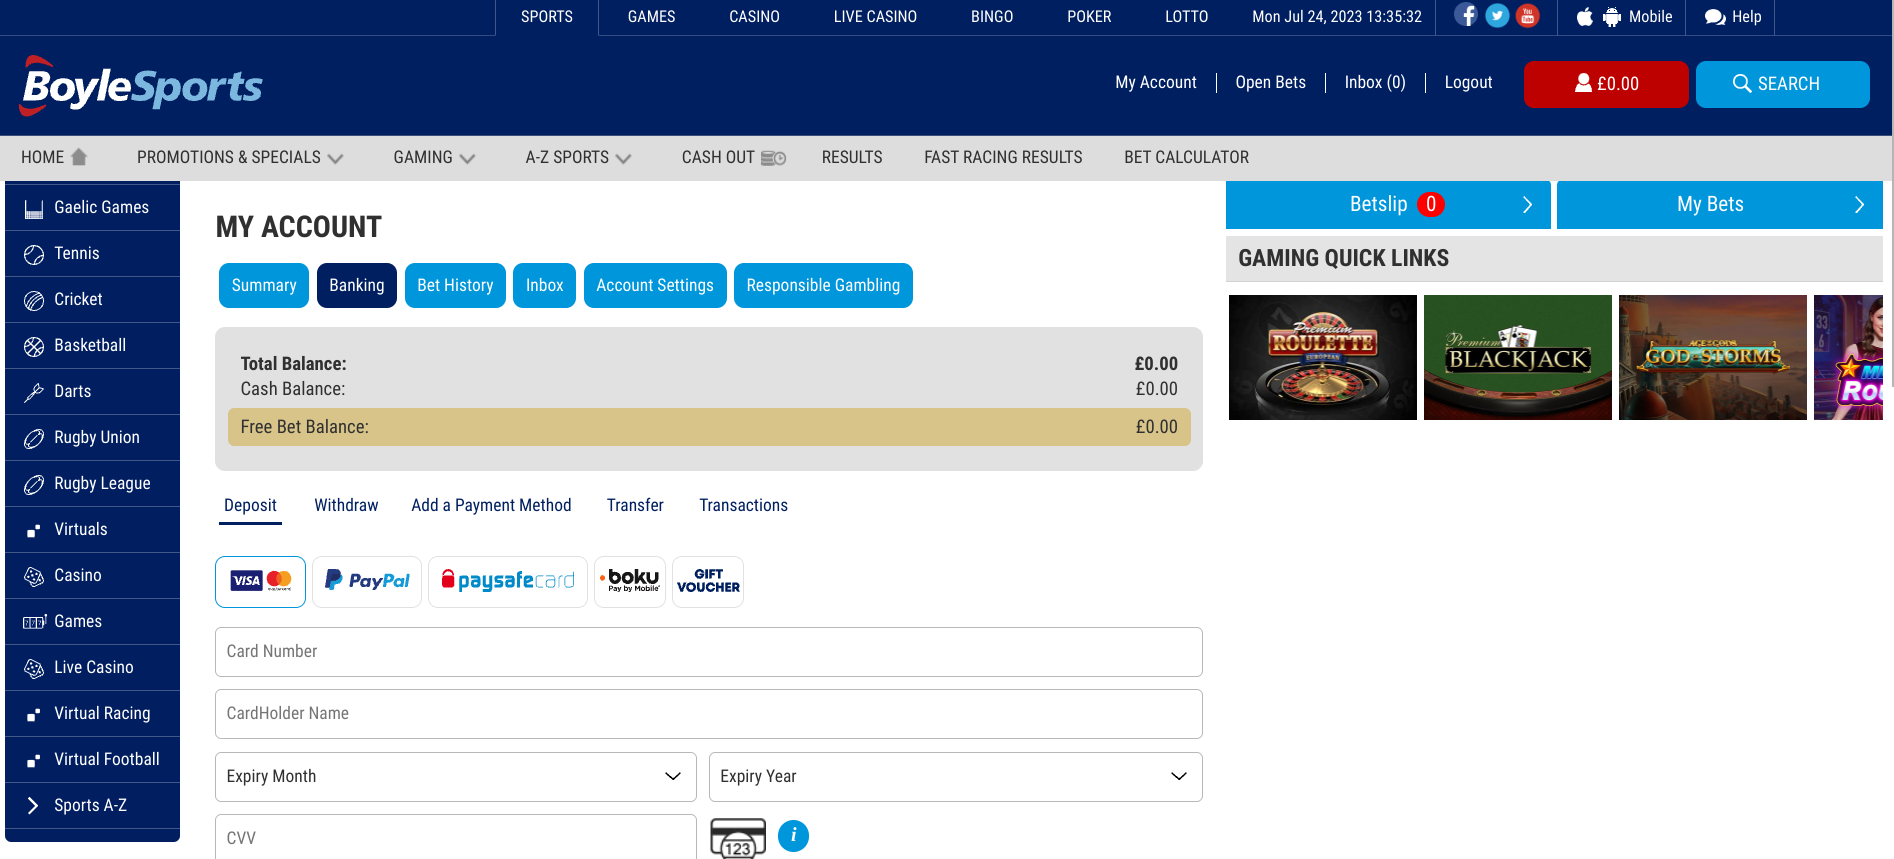
Task: Choose paysafecard payment method
Action: pos(508,582)
